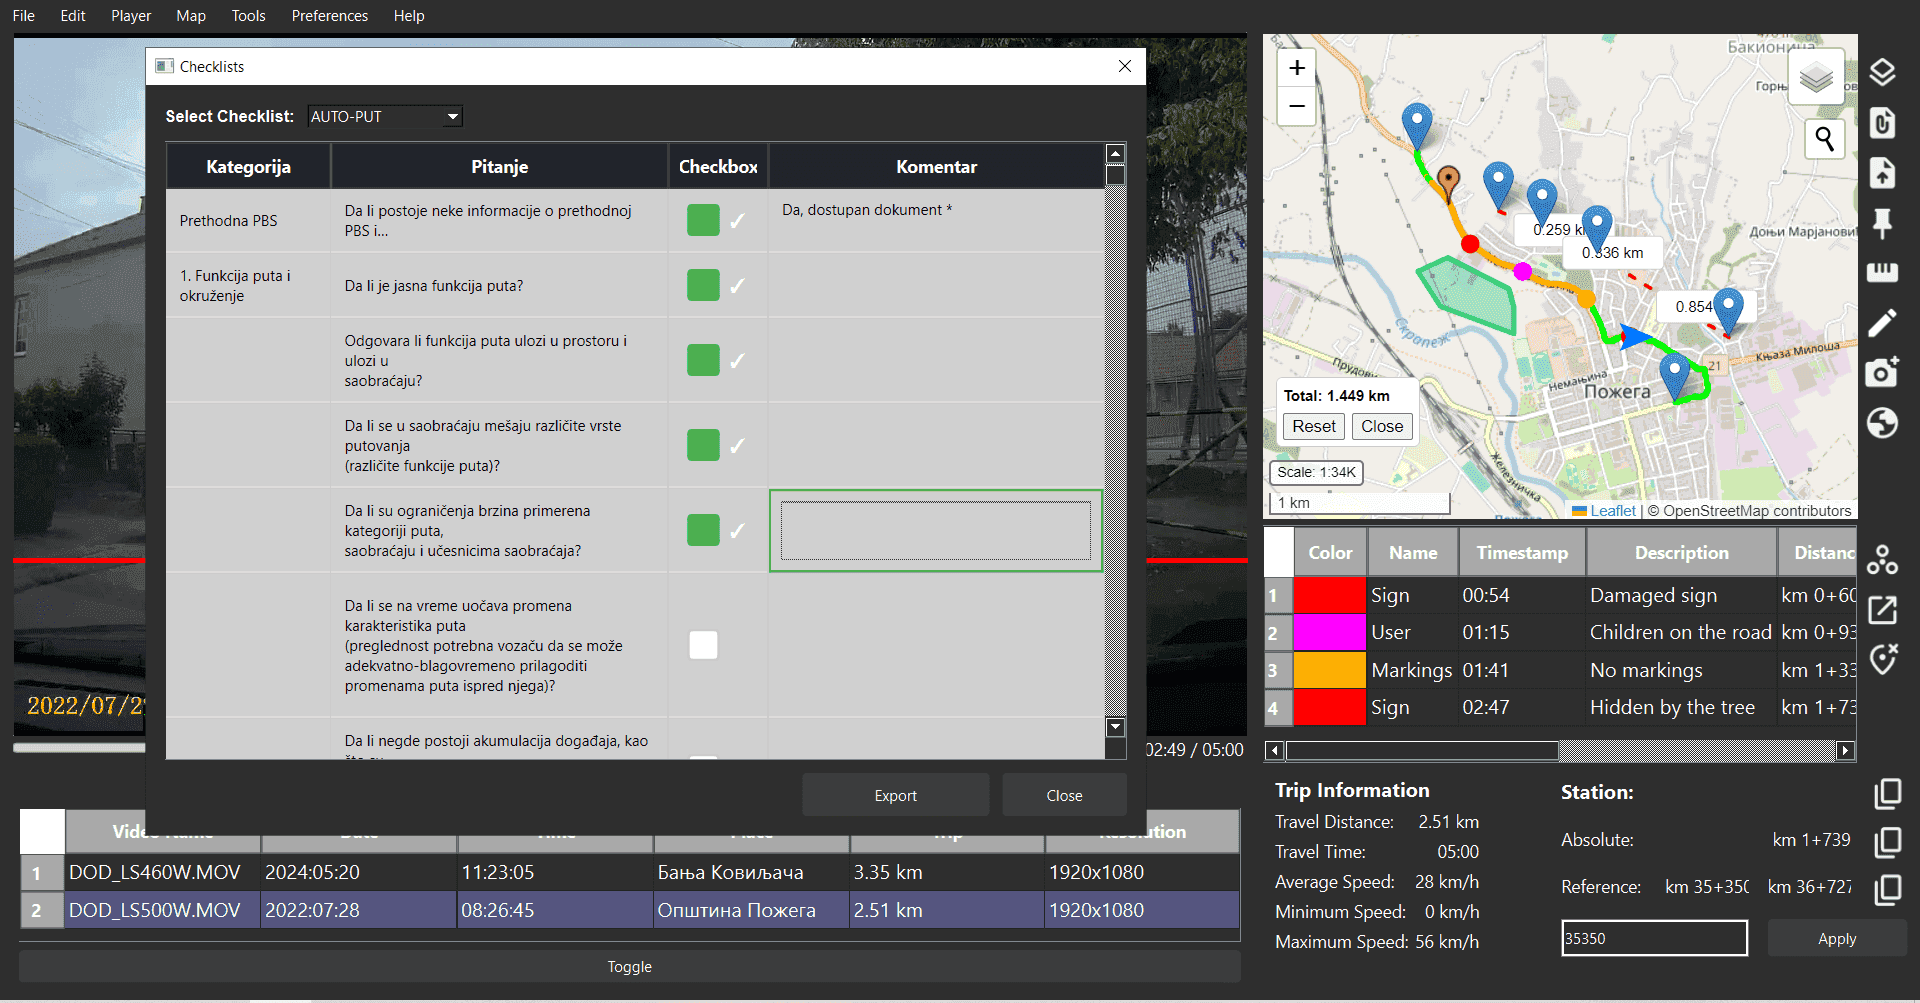This screenshot has height=1003, width=1920.
Task: Open the globe web icon
Action: (1884, 423)
